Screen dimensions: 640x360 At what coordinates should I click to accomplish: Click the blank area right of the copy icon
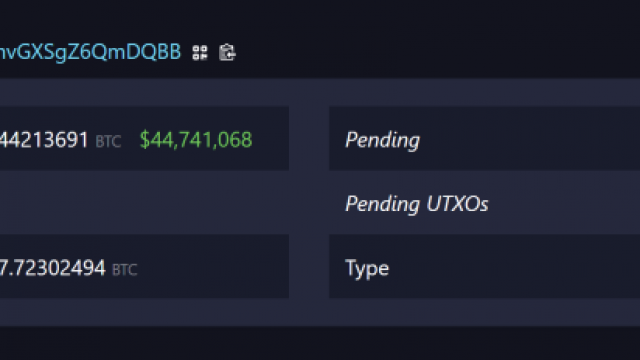click(438, 52)
